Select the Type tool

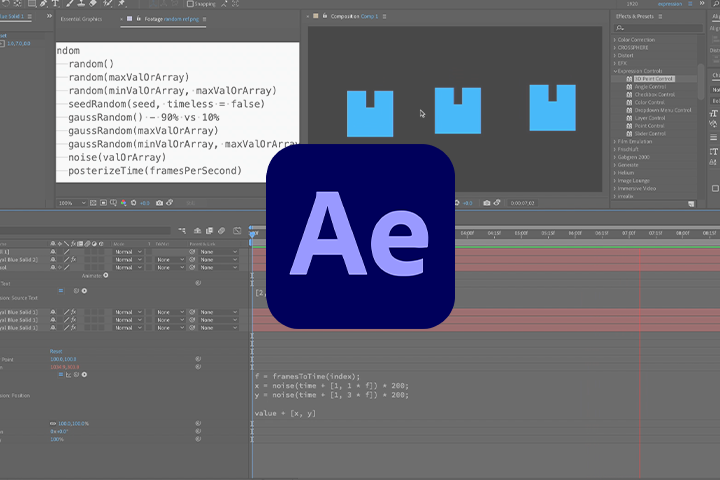click(x=55, y=3)
